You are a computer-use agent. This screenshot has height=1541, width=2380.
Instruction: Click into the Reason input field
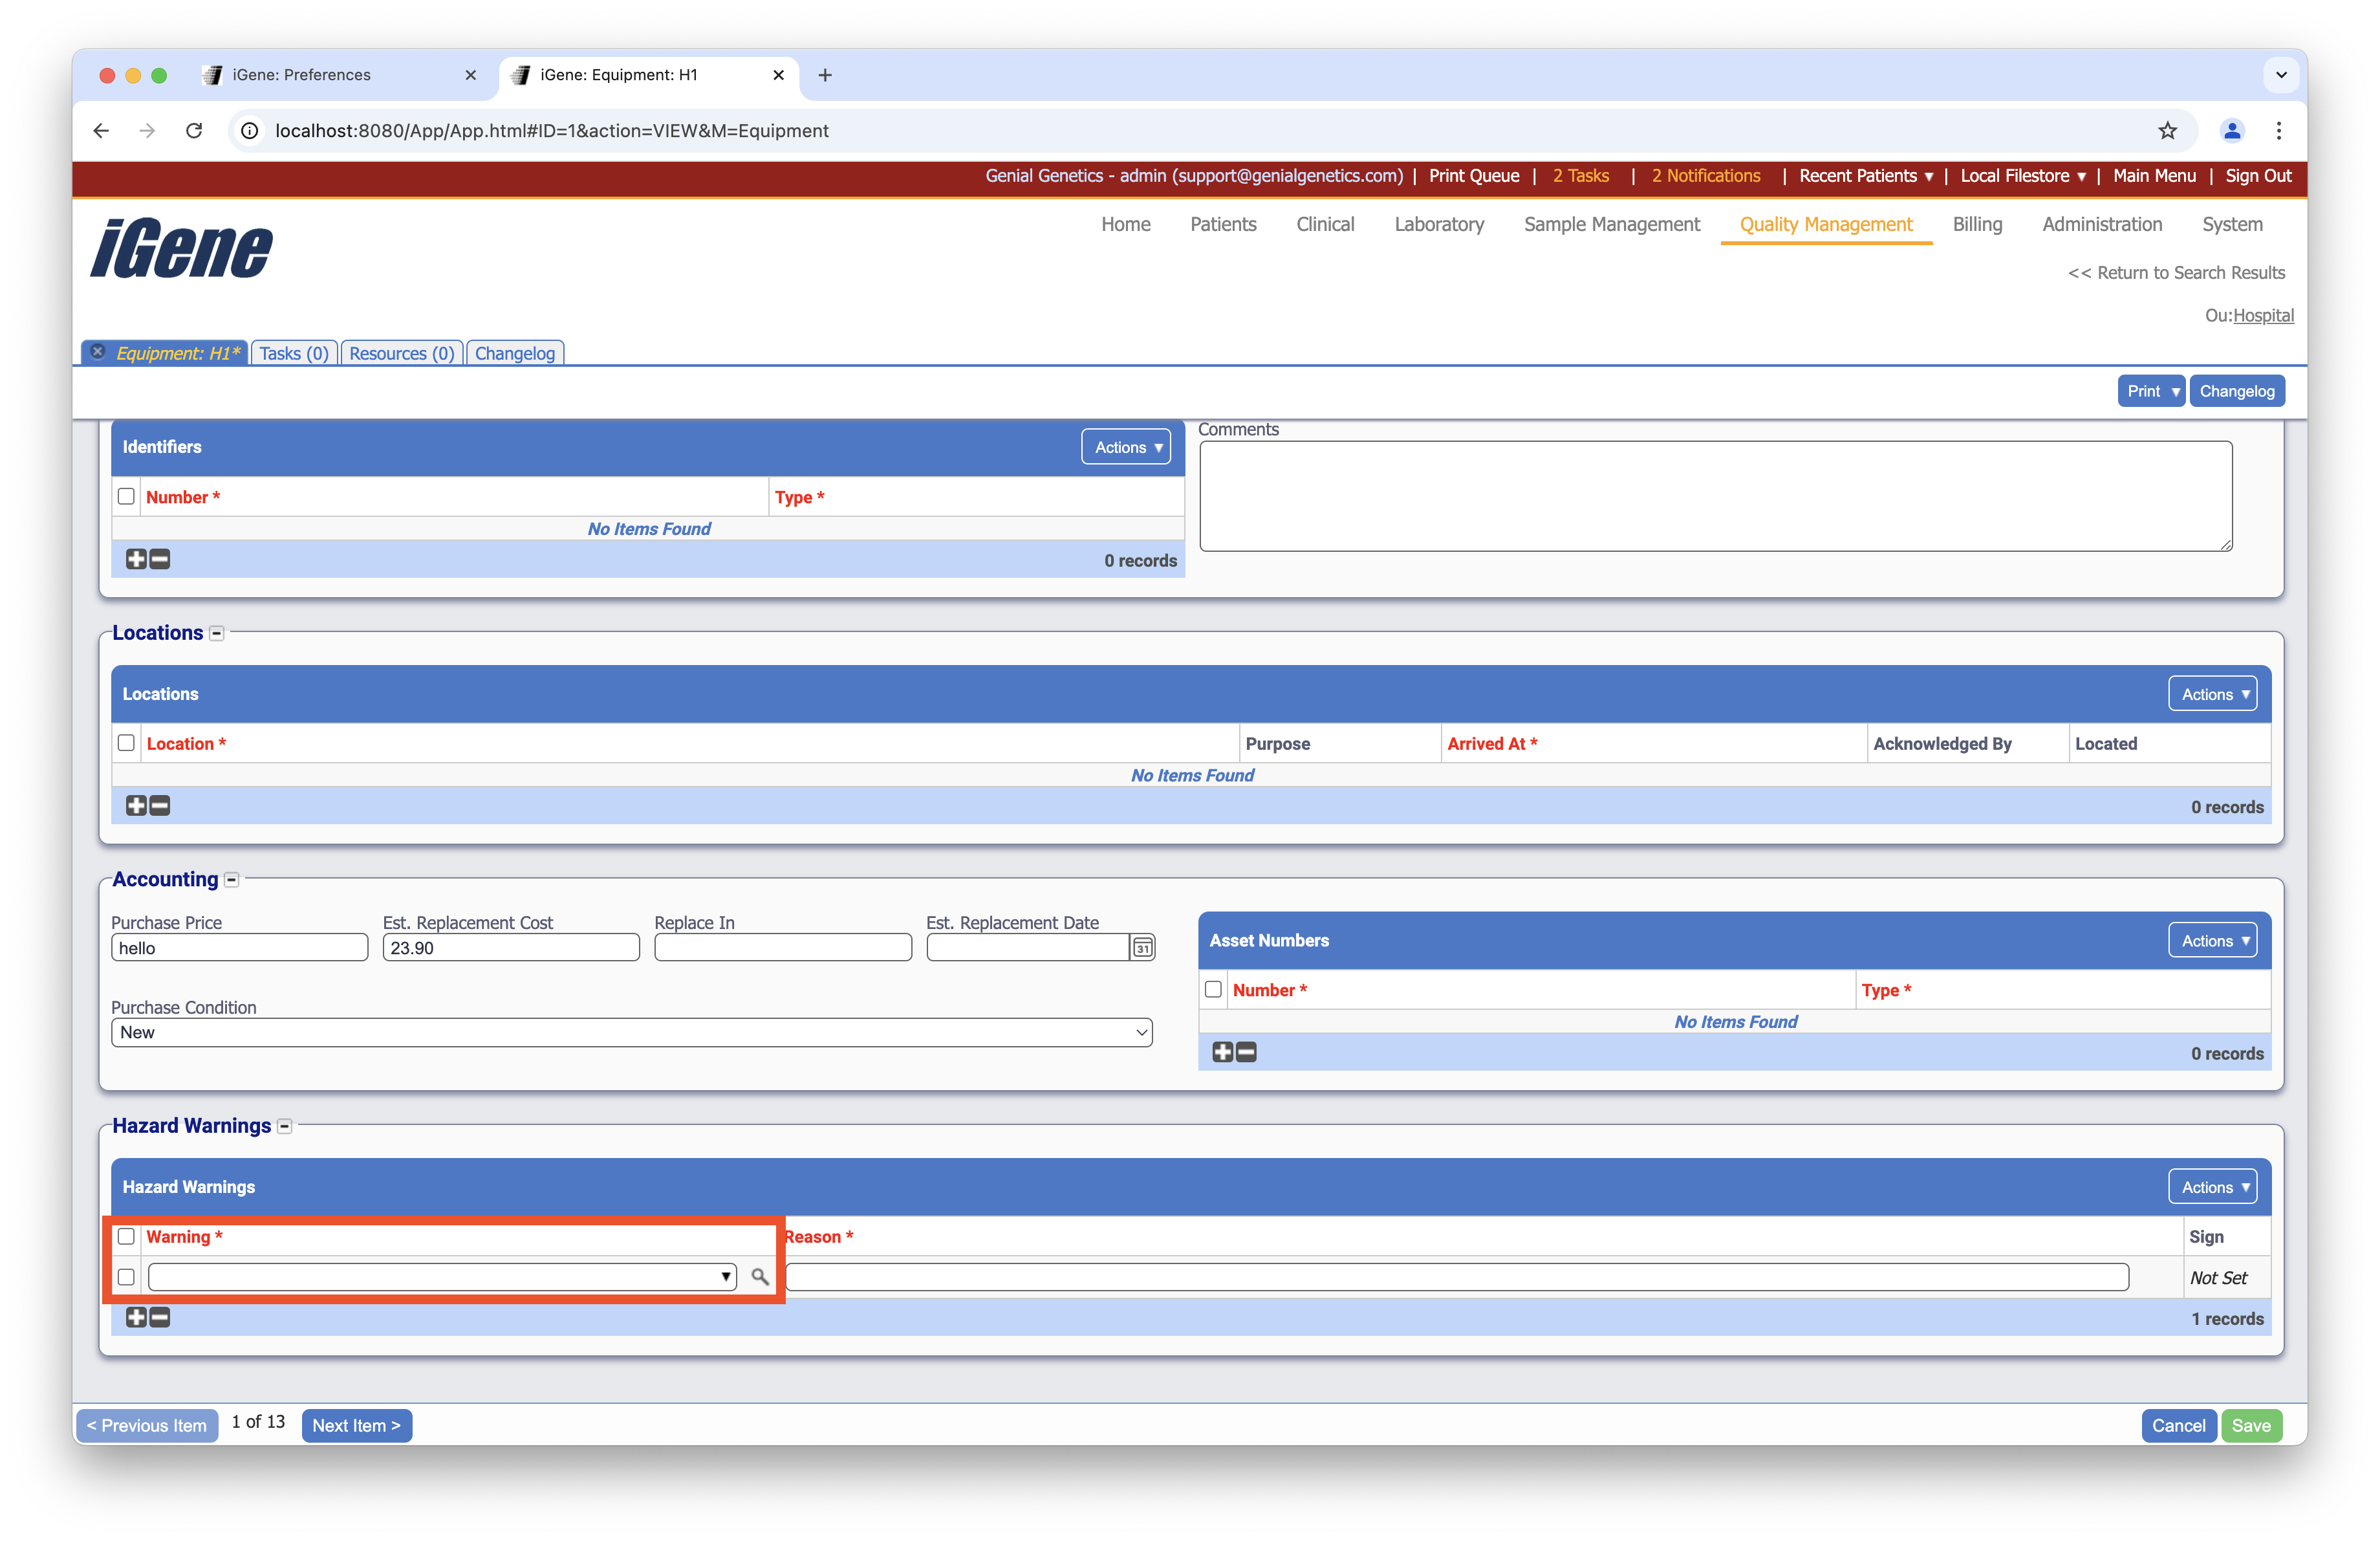coord(1456,1277)
